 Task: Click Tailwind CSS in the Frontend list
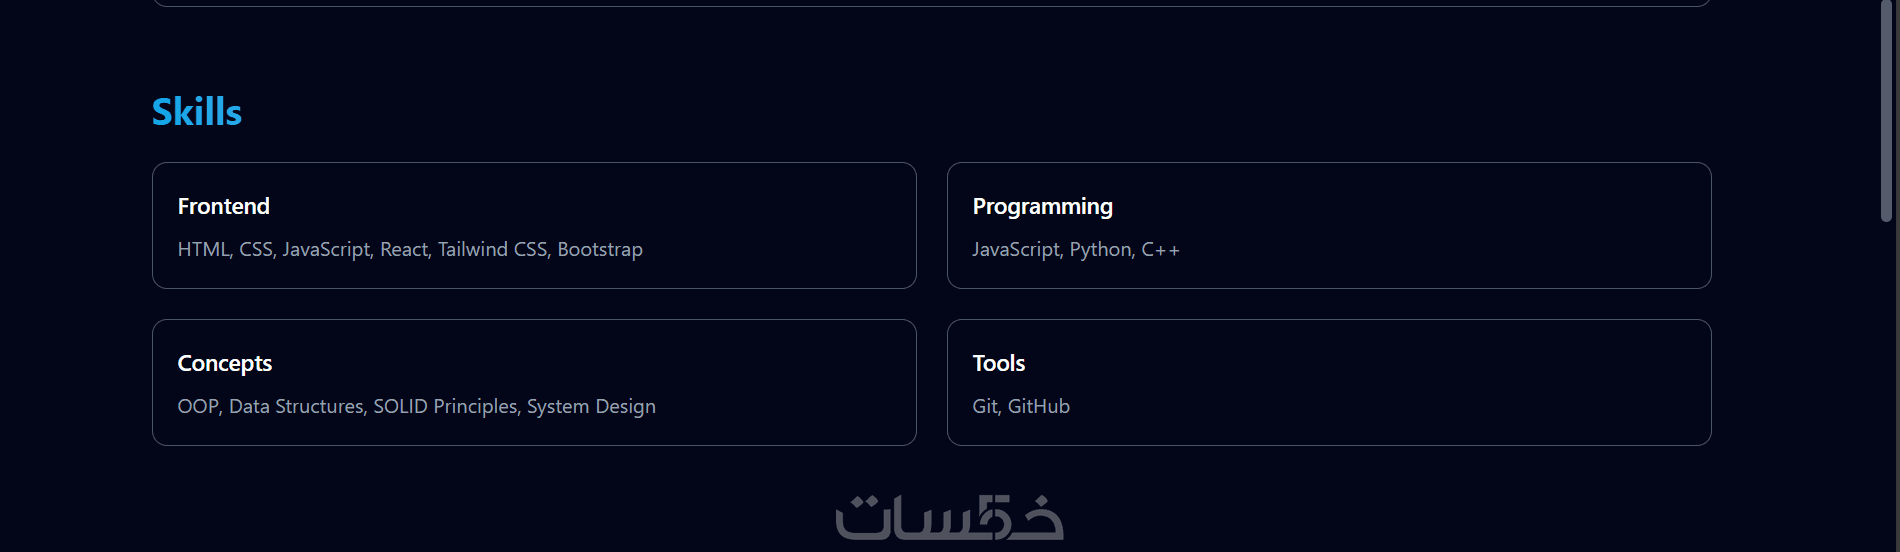(493, 249)
